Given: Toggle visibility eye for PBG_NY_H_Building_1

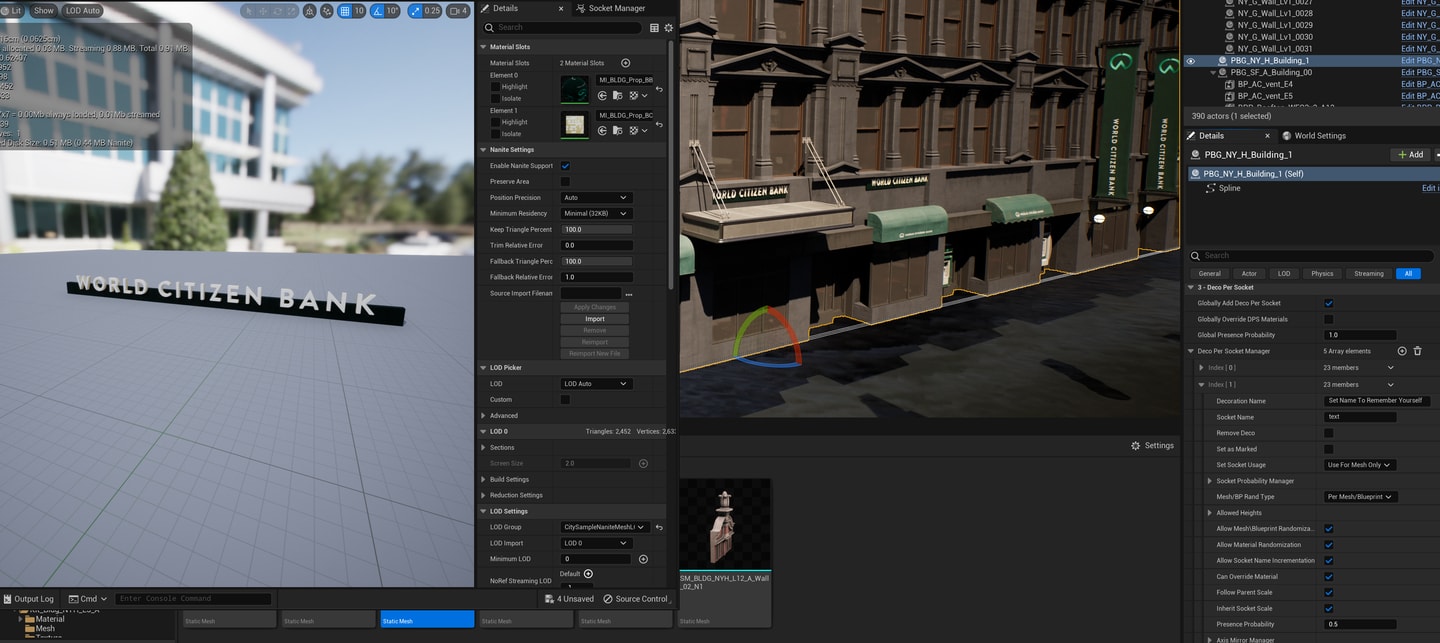Looking at the screenshot, I should [1190, 60].
